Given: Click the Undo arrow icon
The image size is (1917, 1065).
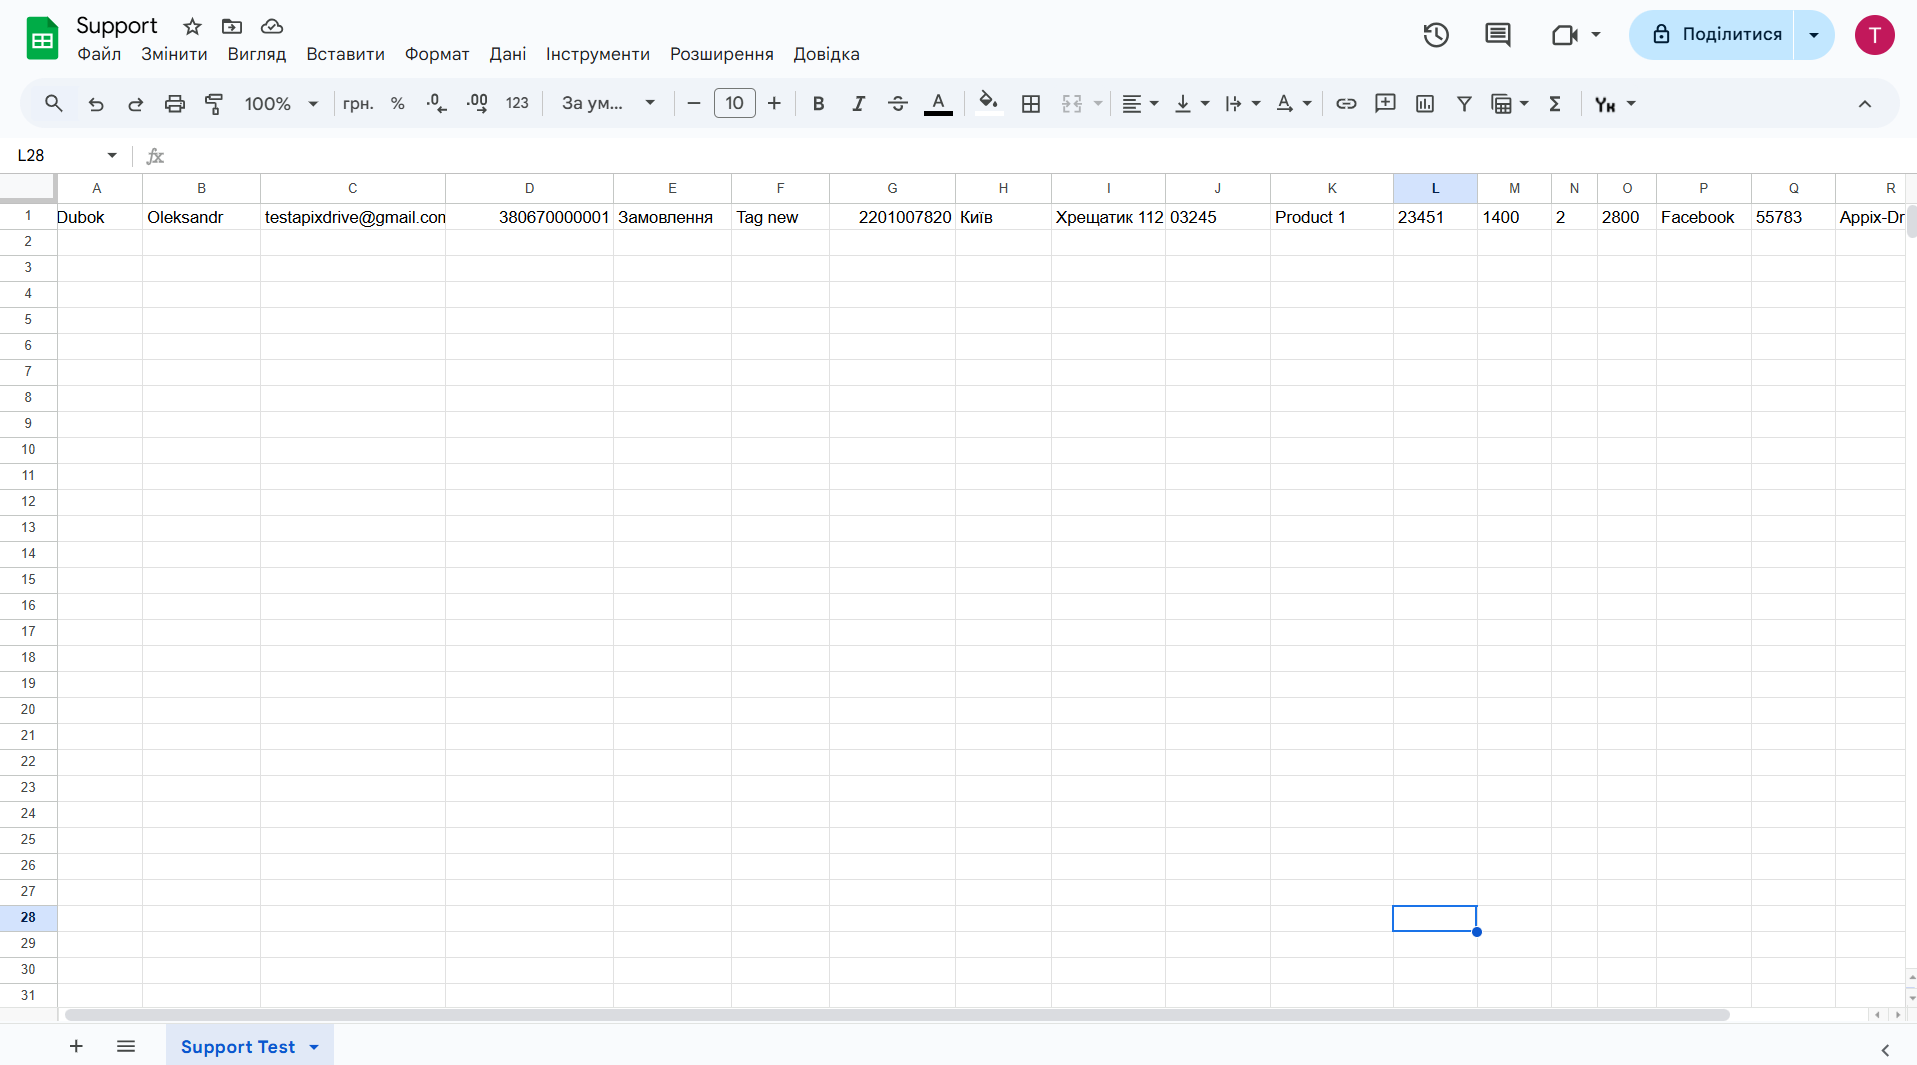Looking at the screenshot, I should 96,103.
